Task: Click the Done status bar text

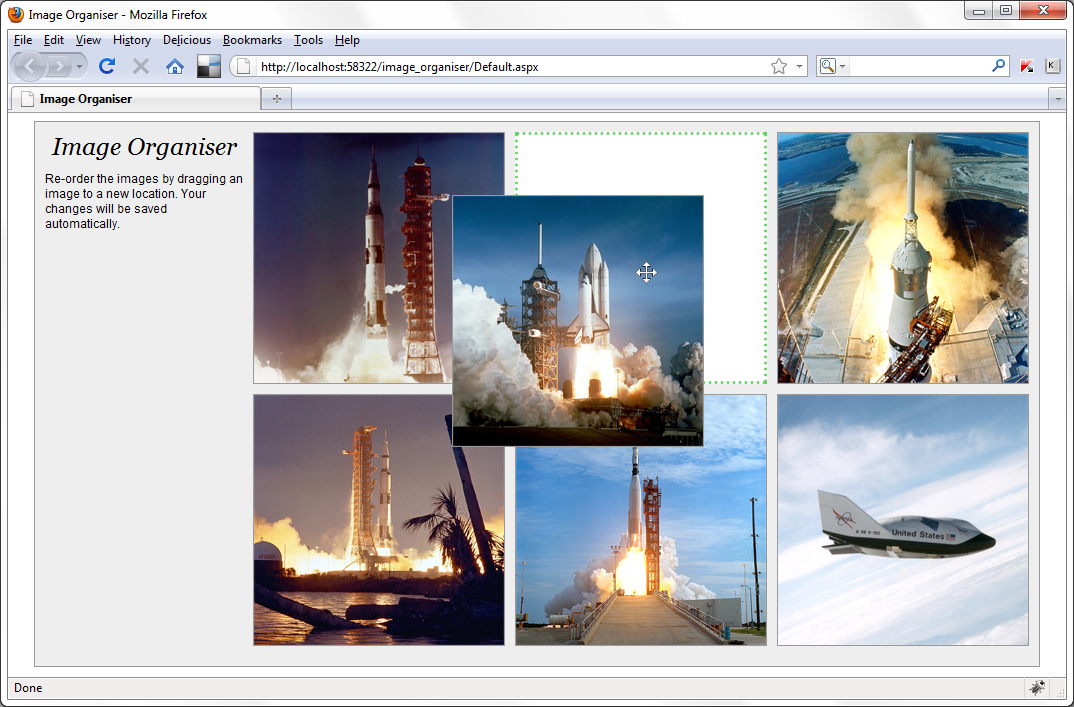Action: pyautogui.click(x=28, y=688)
